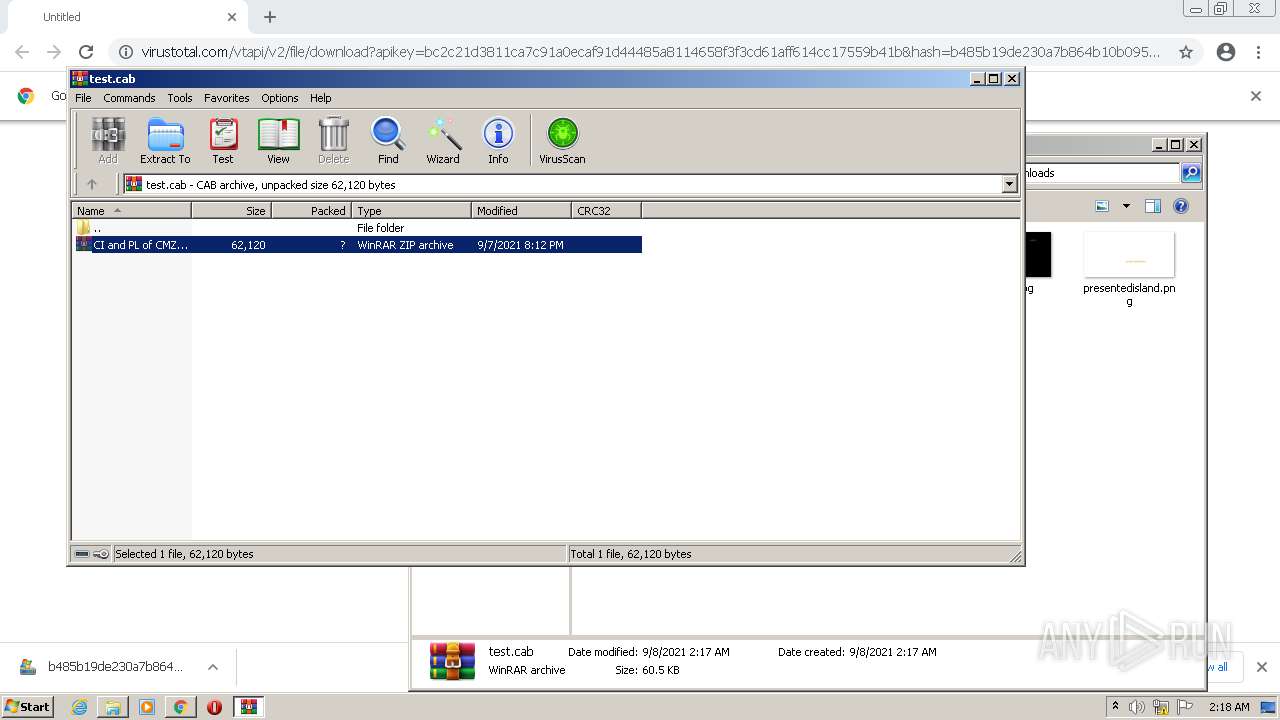
Task: Expand the archive path dropdown
Action: pyautogui.click(x=1009, y=184)
